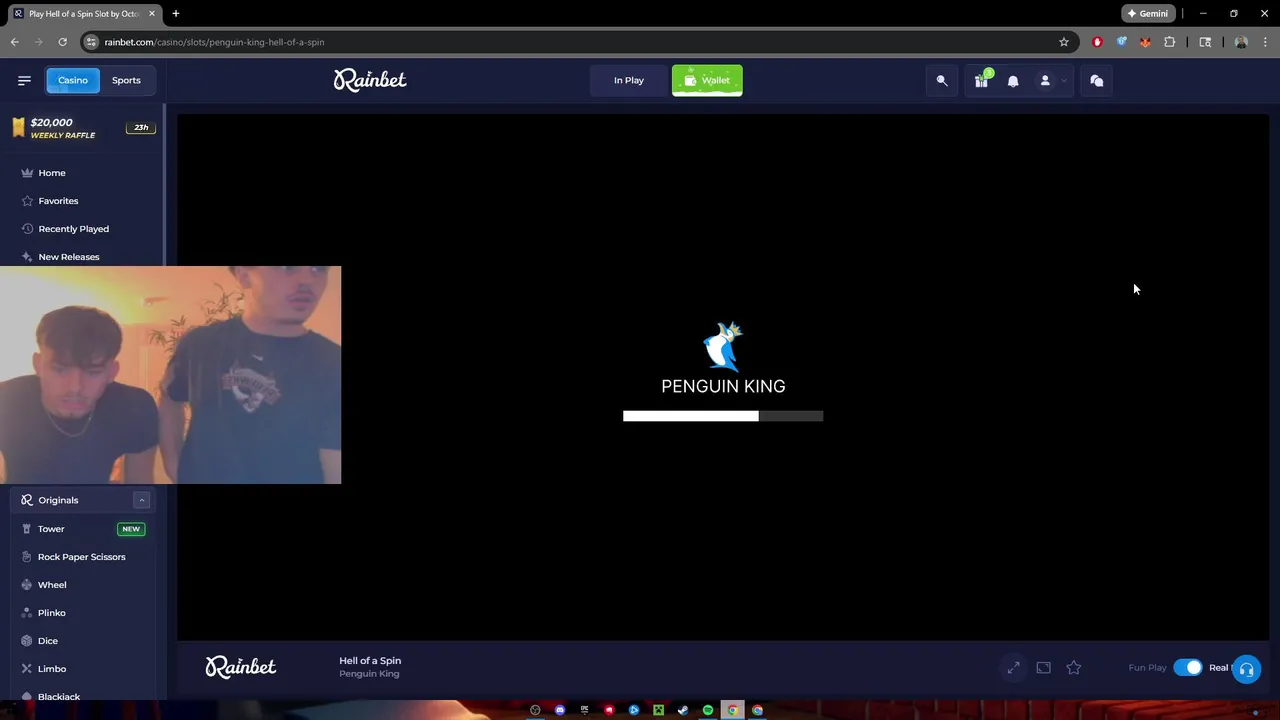The height and width of the screenshot is (720, 1280).
Task: Open red hand ad blocker extension
Action: pos(1097,42)
